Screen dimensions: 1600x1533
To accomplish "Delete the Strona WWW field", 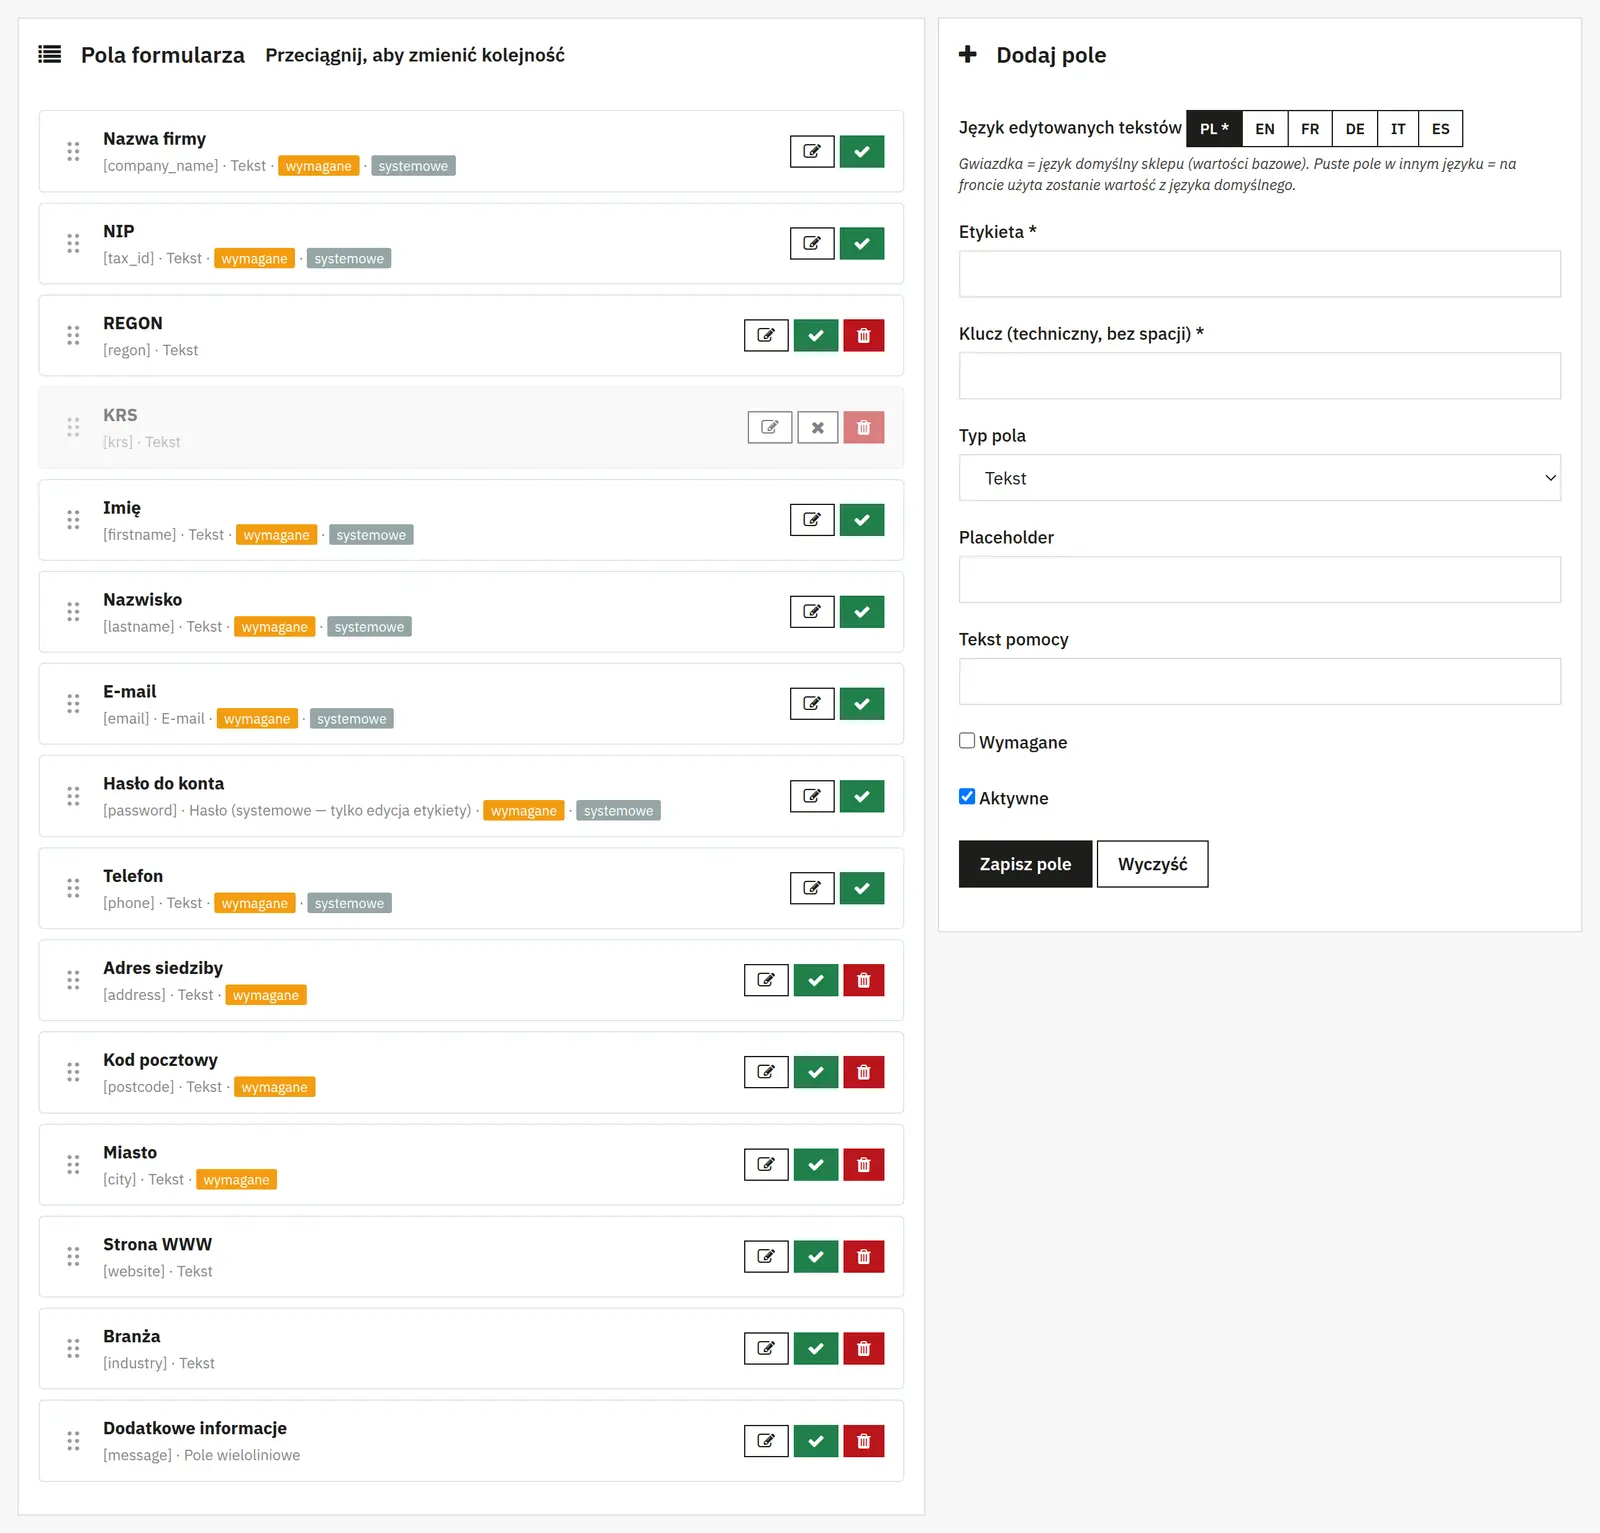I will pyautogui.click(x=864, y=1256).
